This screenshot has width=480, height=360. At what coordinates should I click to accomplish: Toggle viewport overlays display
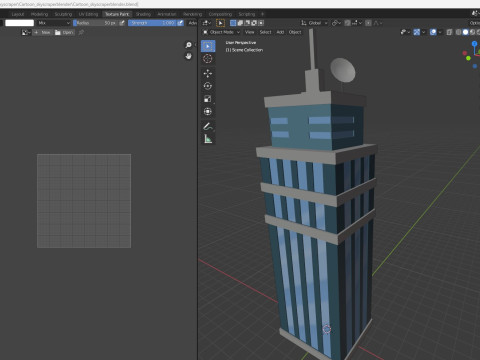point(433,32)
